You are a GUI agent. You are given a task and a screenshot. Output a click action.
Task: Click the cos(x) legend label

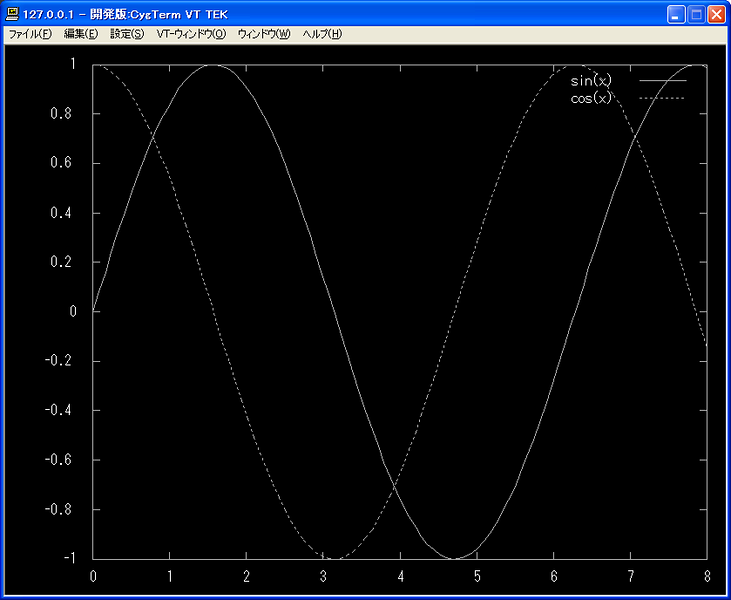(591, 97)
